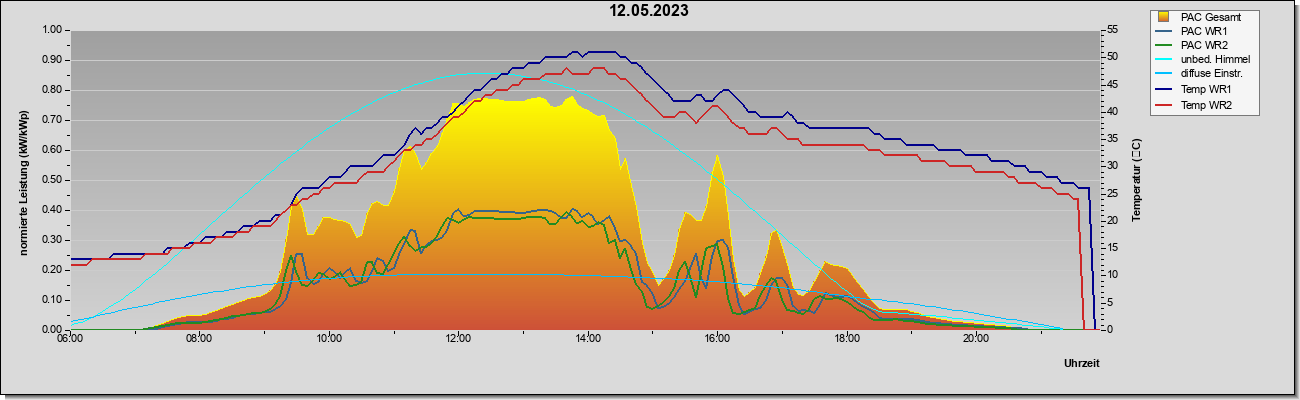Click the 0.00 value on power axis
The height and width of the screenshot is (400, 1300).
coord(51,329)
